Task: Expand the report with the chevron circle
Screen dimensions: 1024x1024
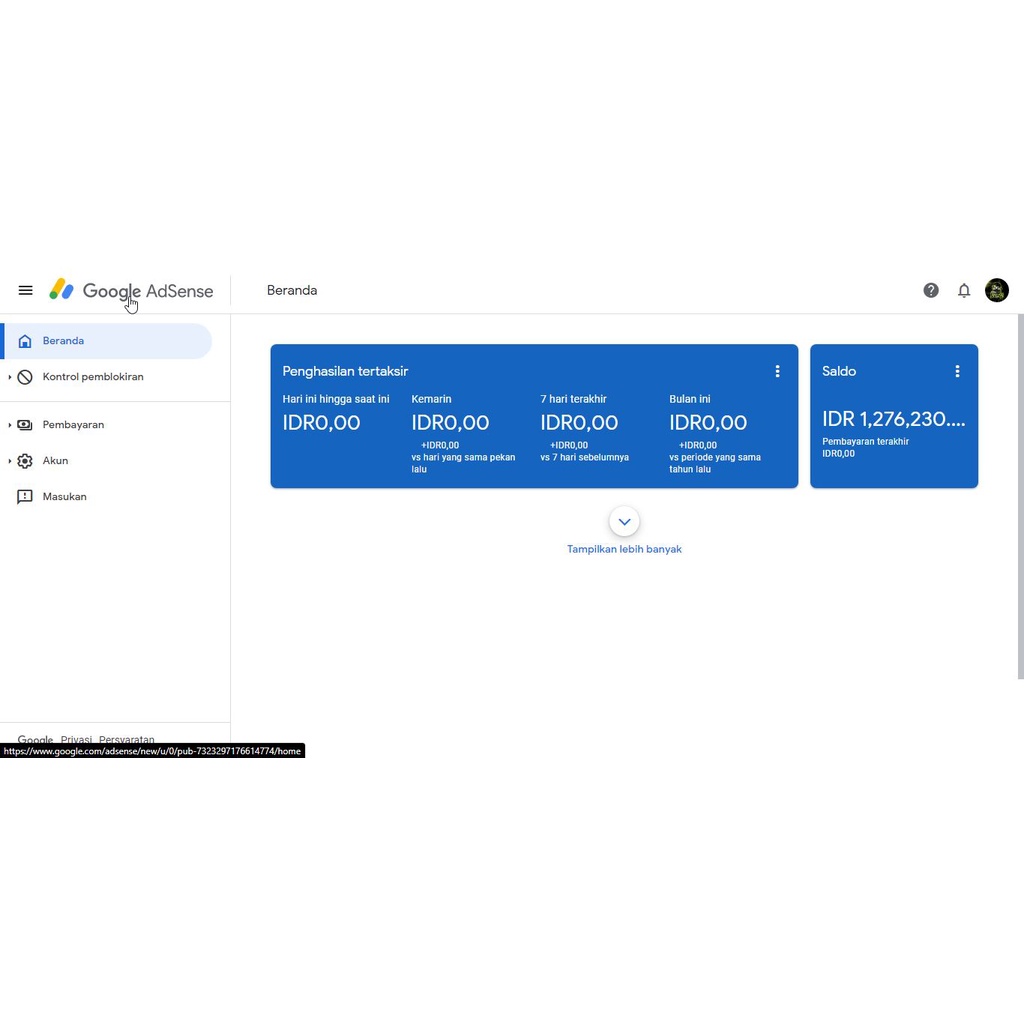Action: (624, 521)
